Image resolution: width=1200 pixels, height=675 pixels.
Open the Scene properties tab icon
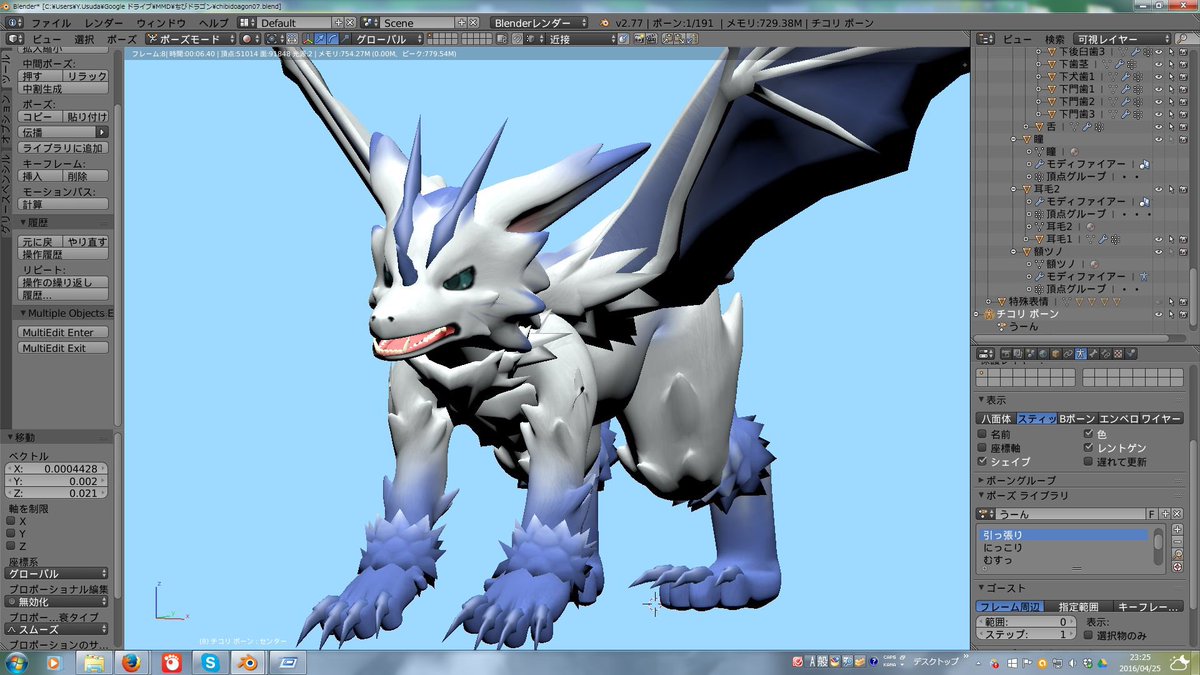coord(1030,354)
